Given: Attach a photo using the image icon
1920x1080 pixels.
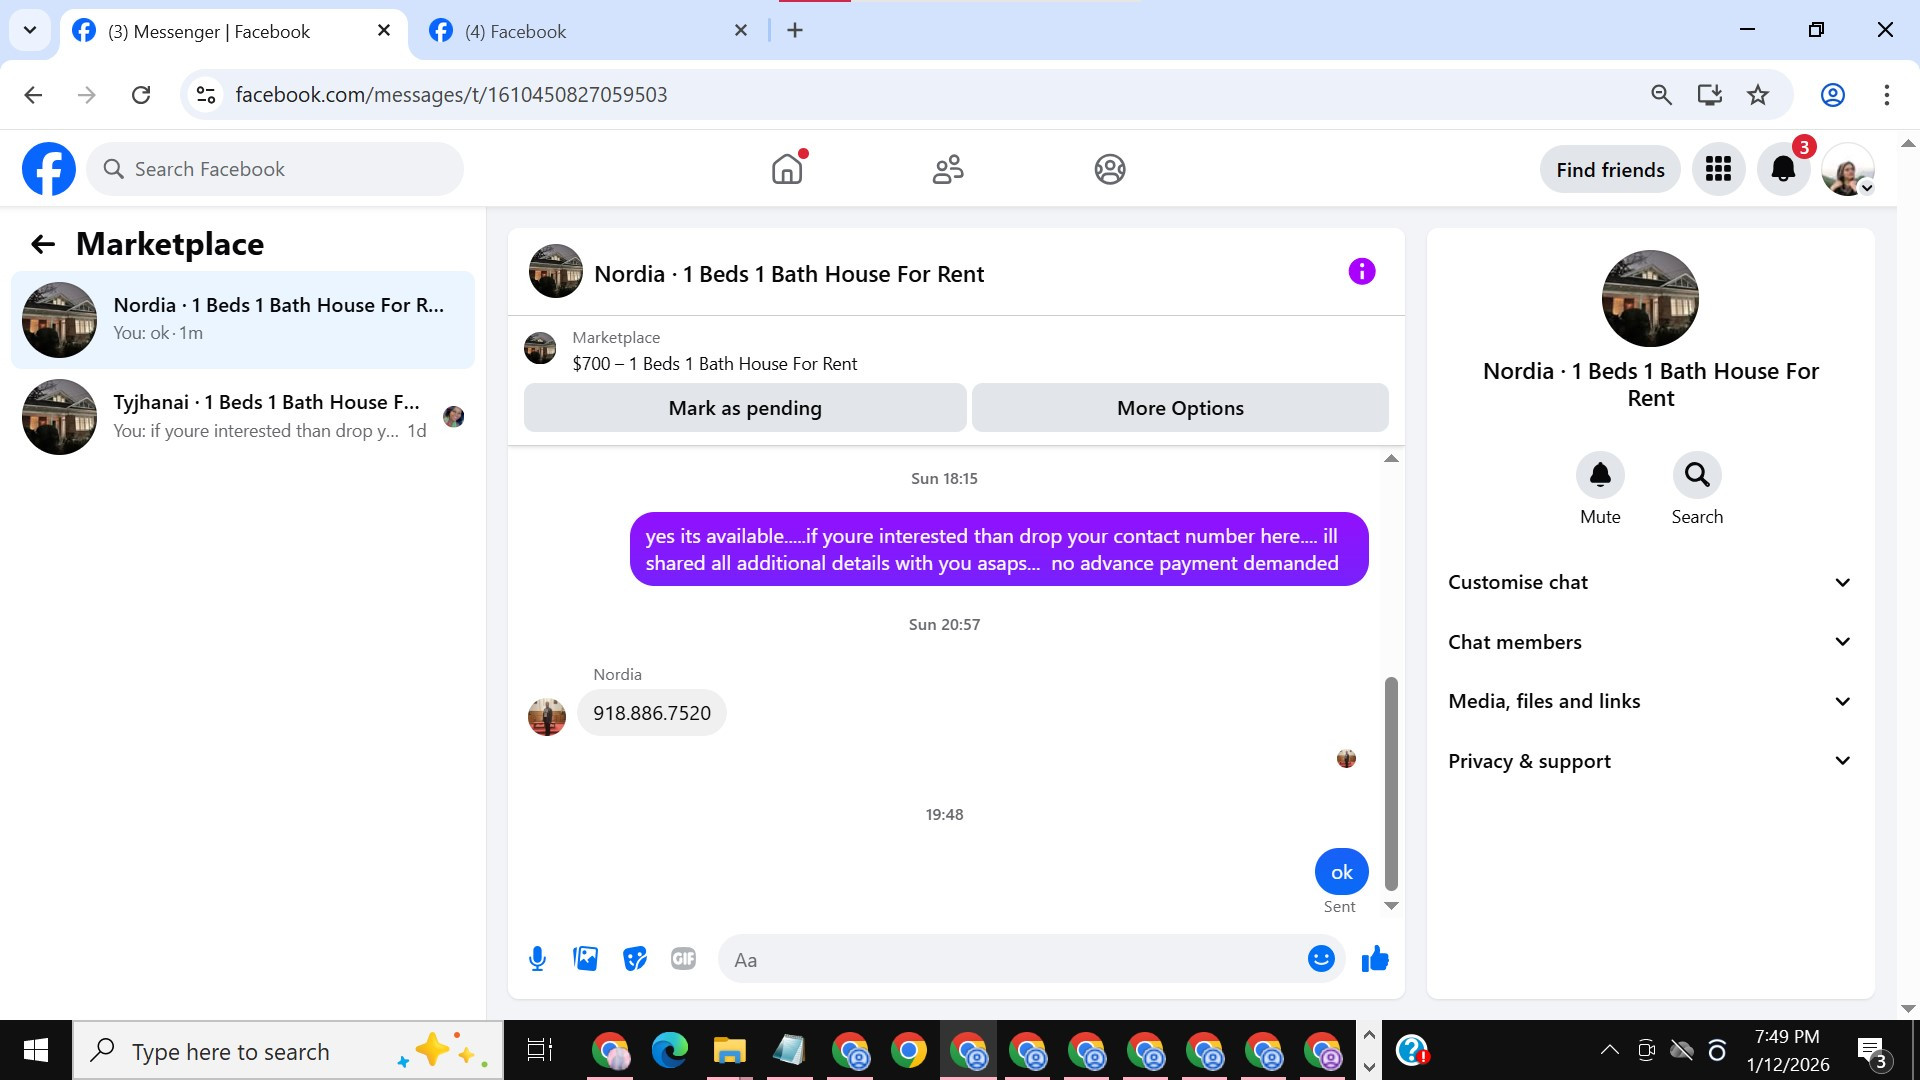Looking at the screenshot, I should pos(586,959).
